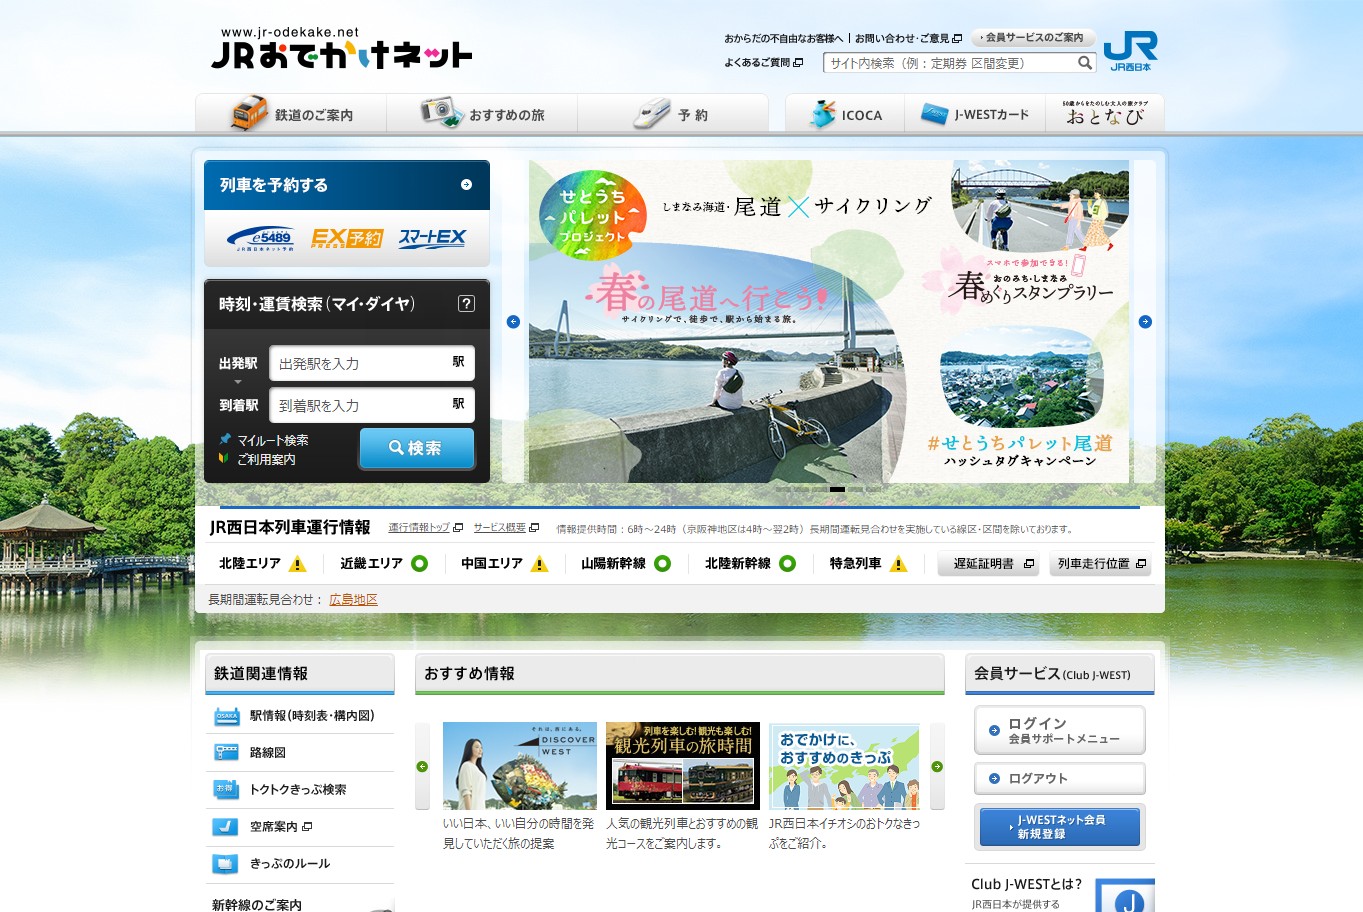
Task: Open the おすすめの旅 navigation tab
Action: tap(482, 114)
